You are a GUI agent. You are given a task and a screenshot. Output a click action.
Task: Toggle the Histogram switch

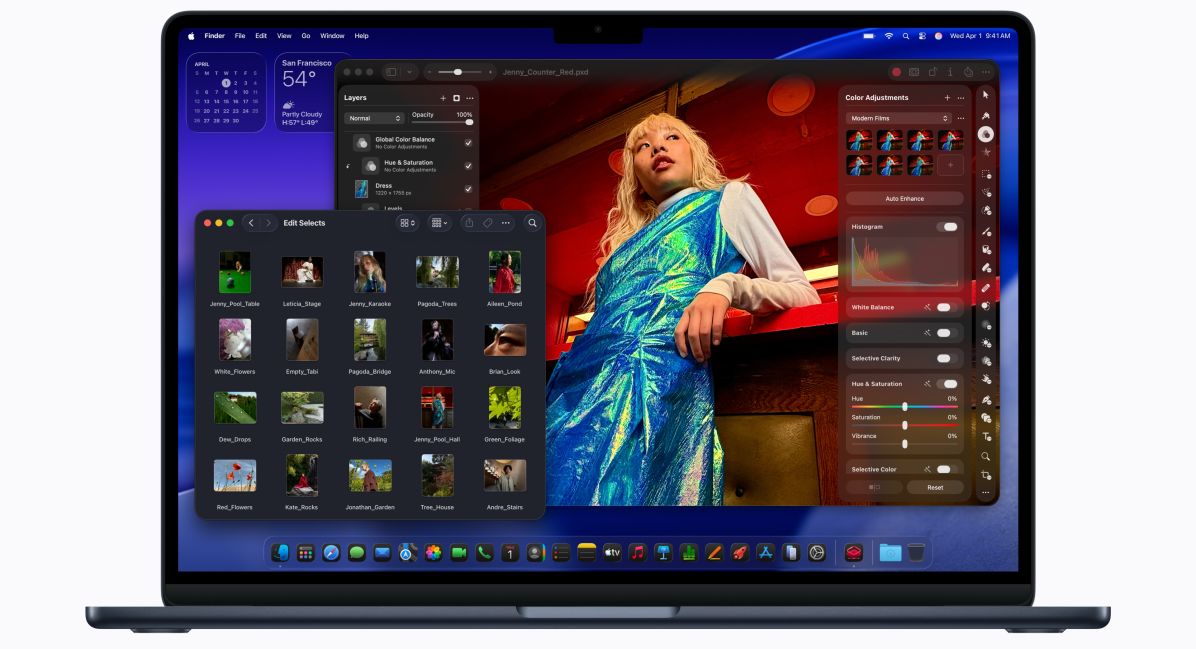click(946, 227)
